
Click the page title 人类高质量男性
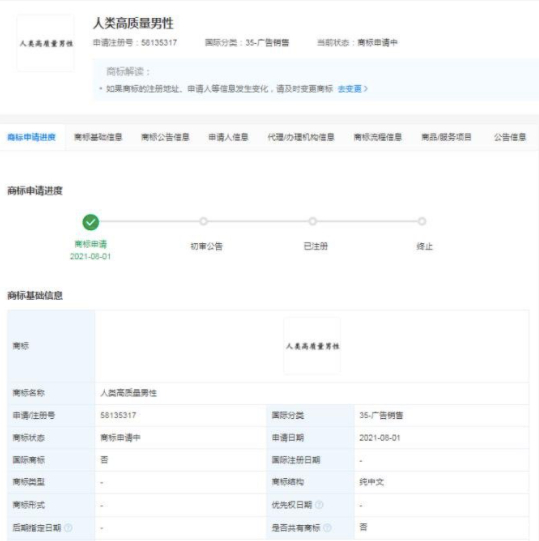coord(133,23)
